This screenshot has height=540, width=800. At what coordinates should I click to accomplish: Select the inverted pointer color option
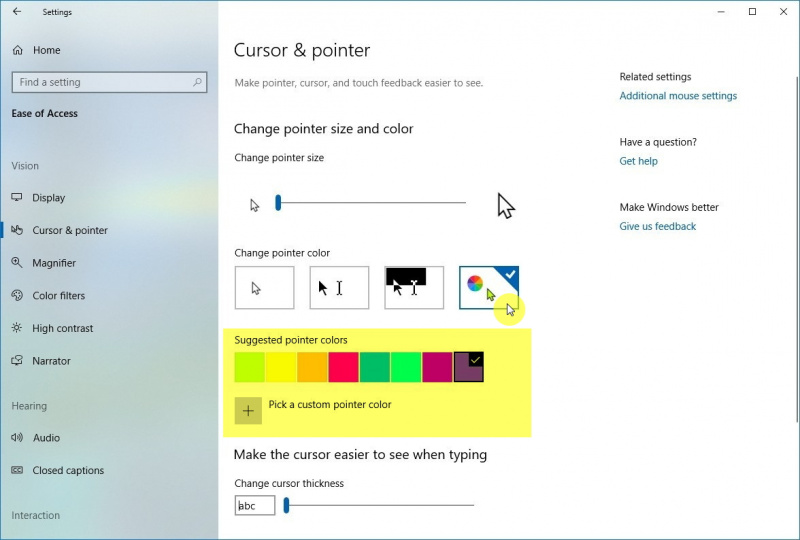tap(414, 287)
